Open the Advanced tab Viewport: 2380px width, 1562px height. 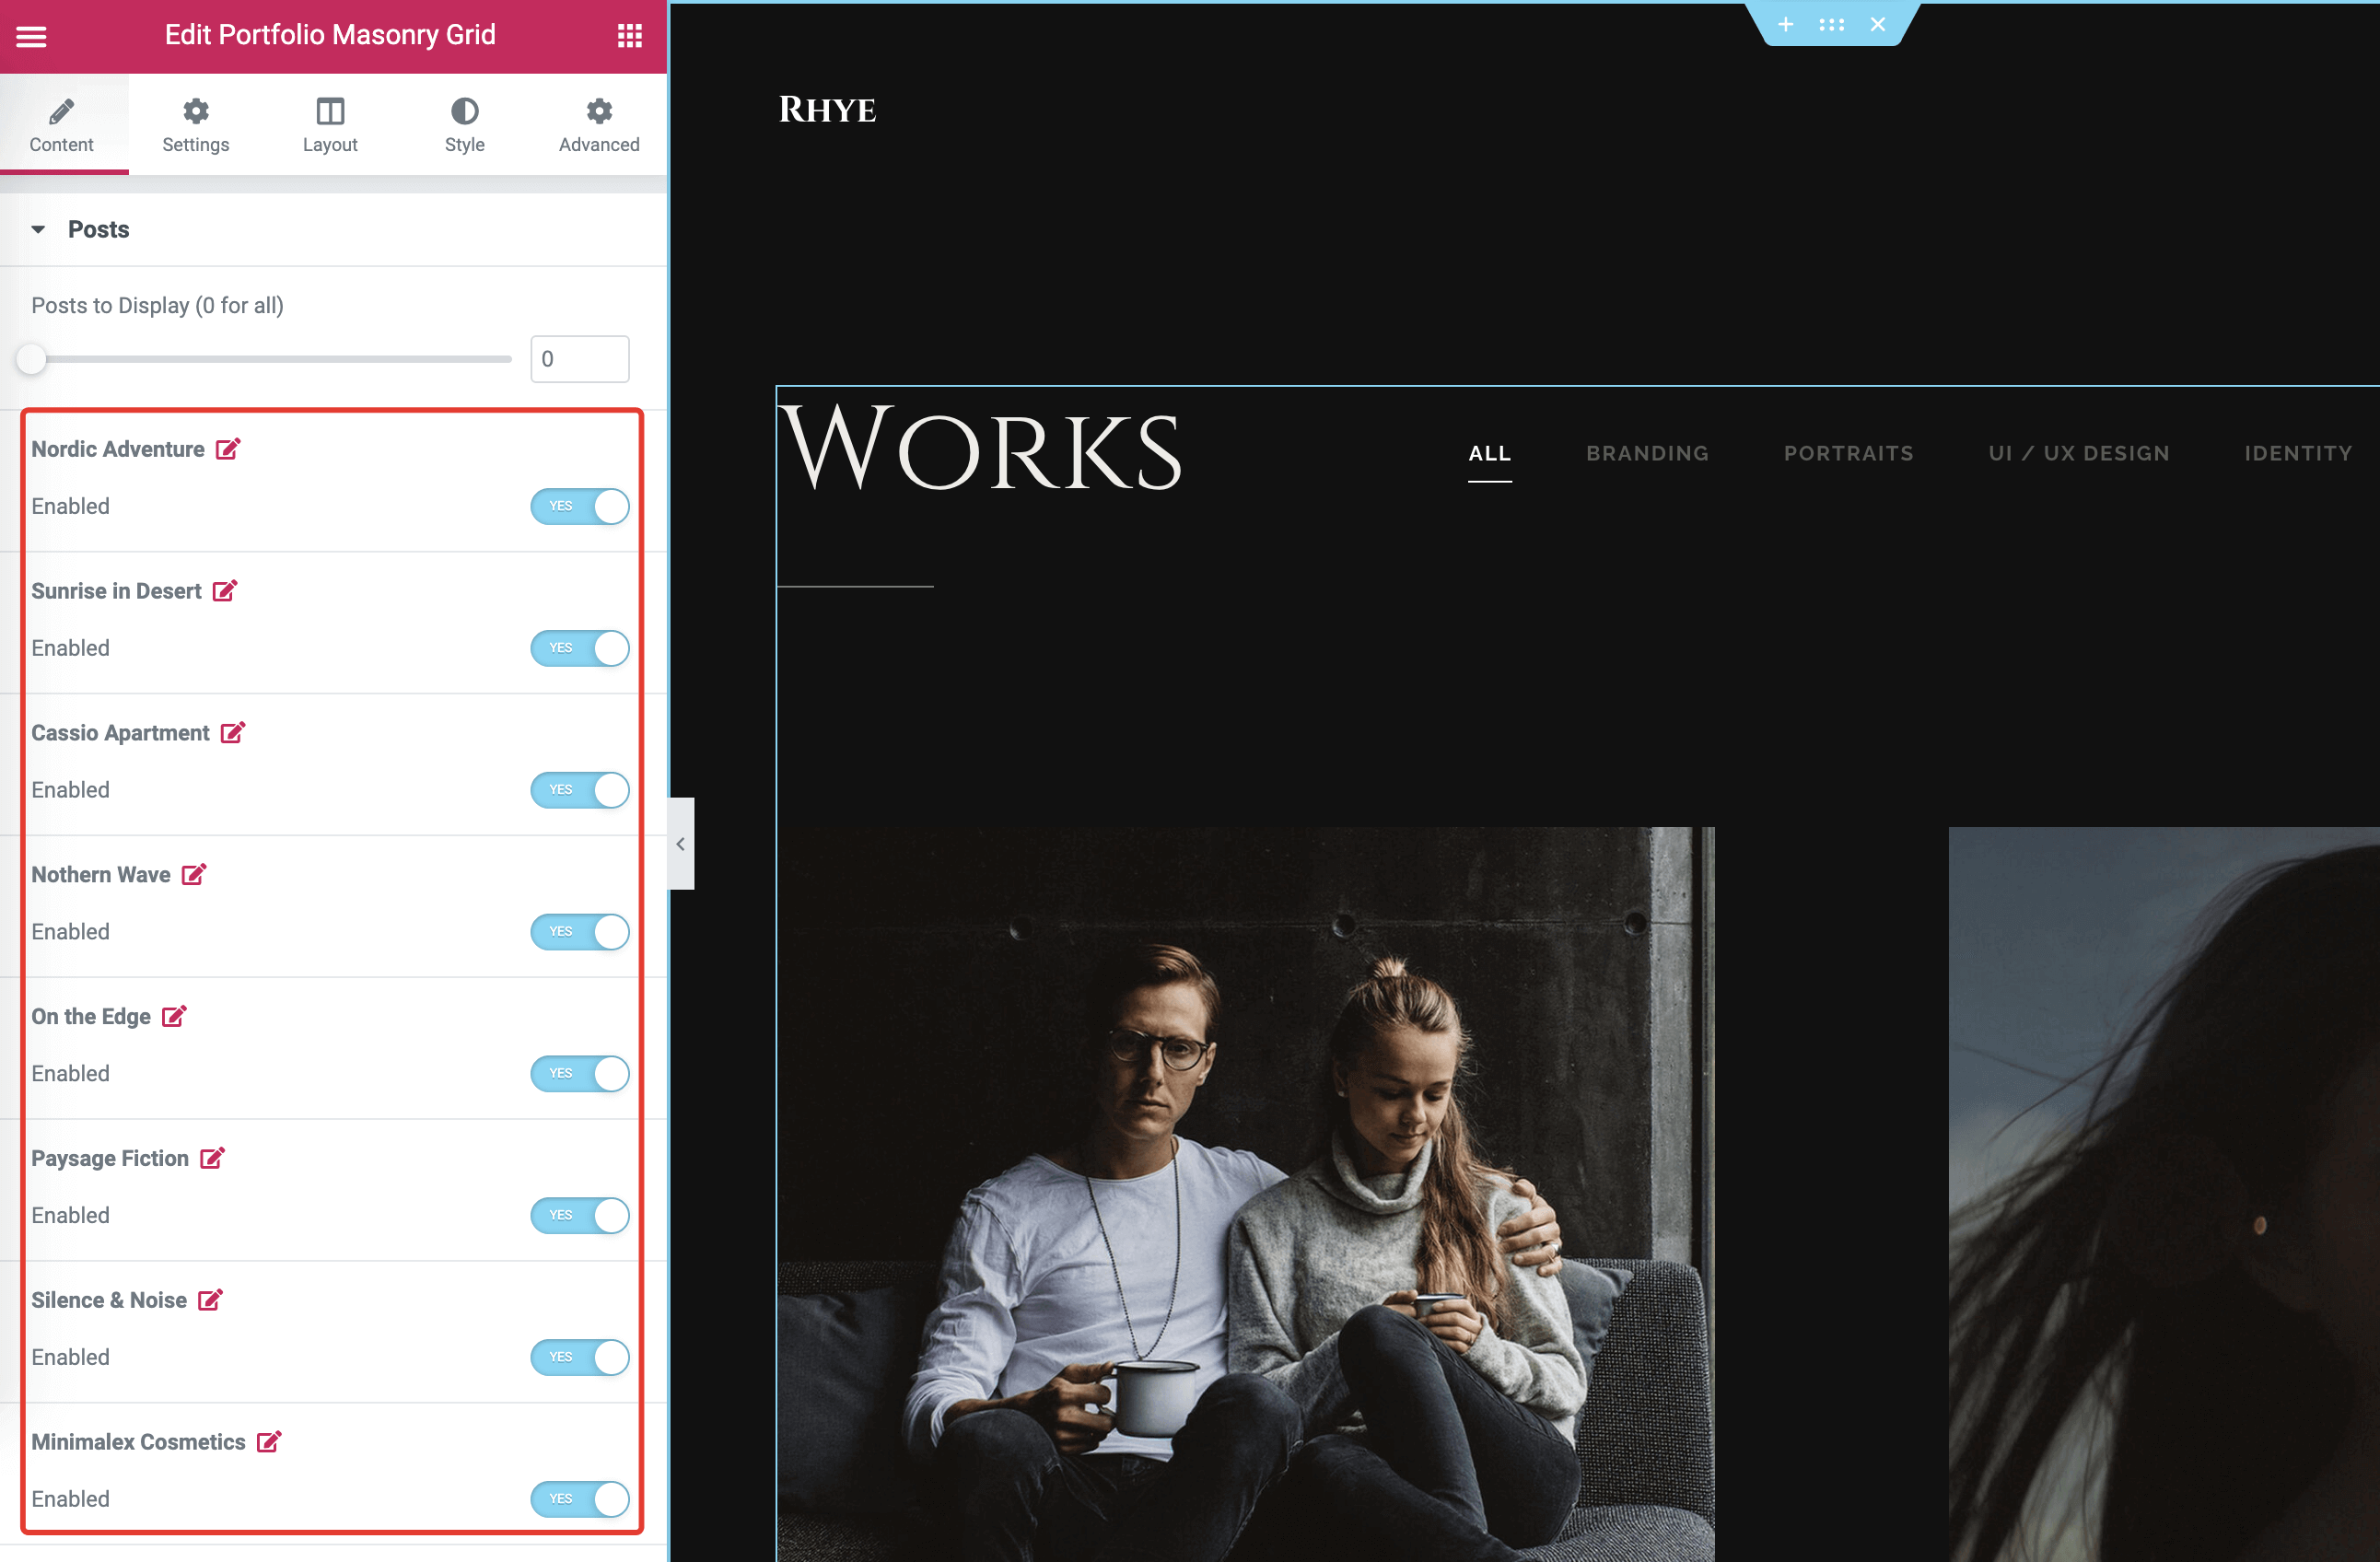[599, 124]
